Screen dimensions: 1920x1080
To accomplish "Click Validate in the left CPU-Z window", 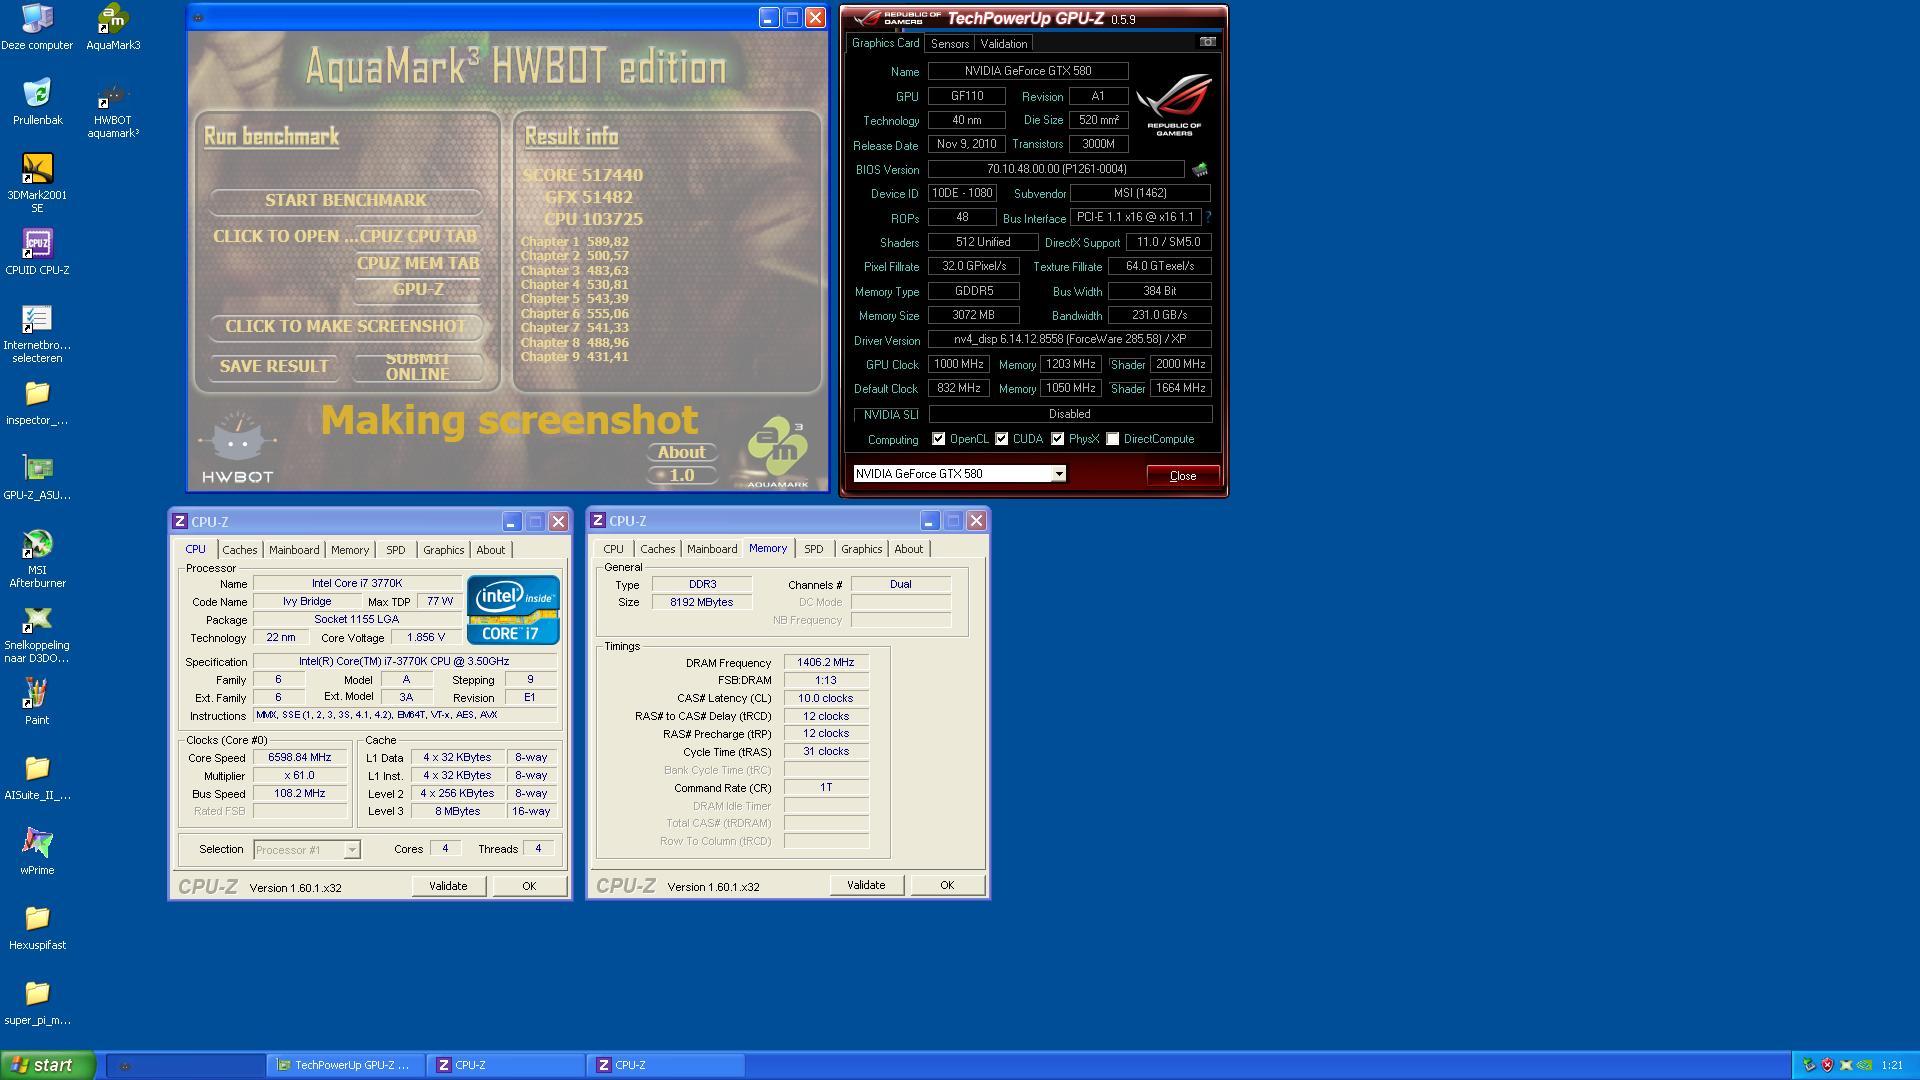I will [448, 886].
